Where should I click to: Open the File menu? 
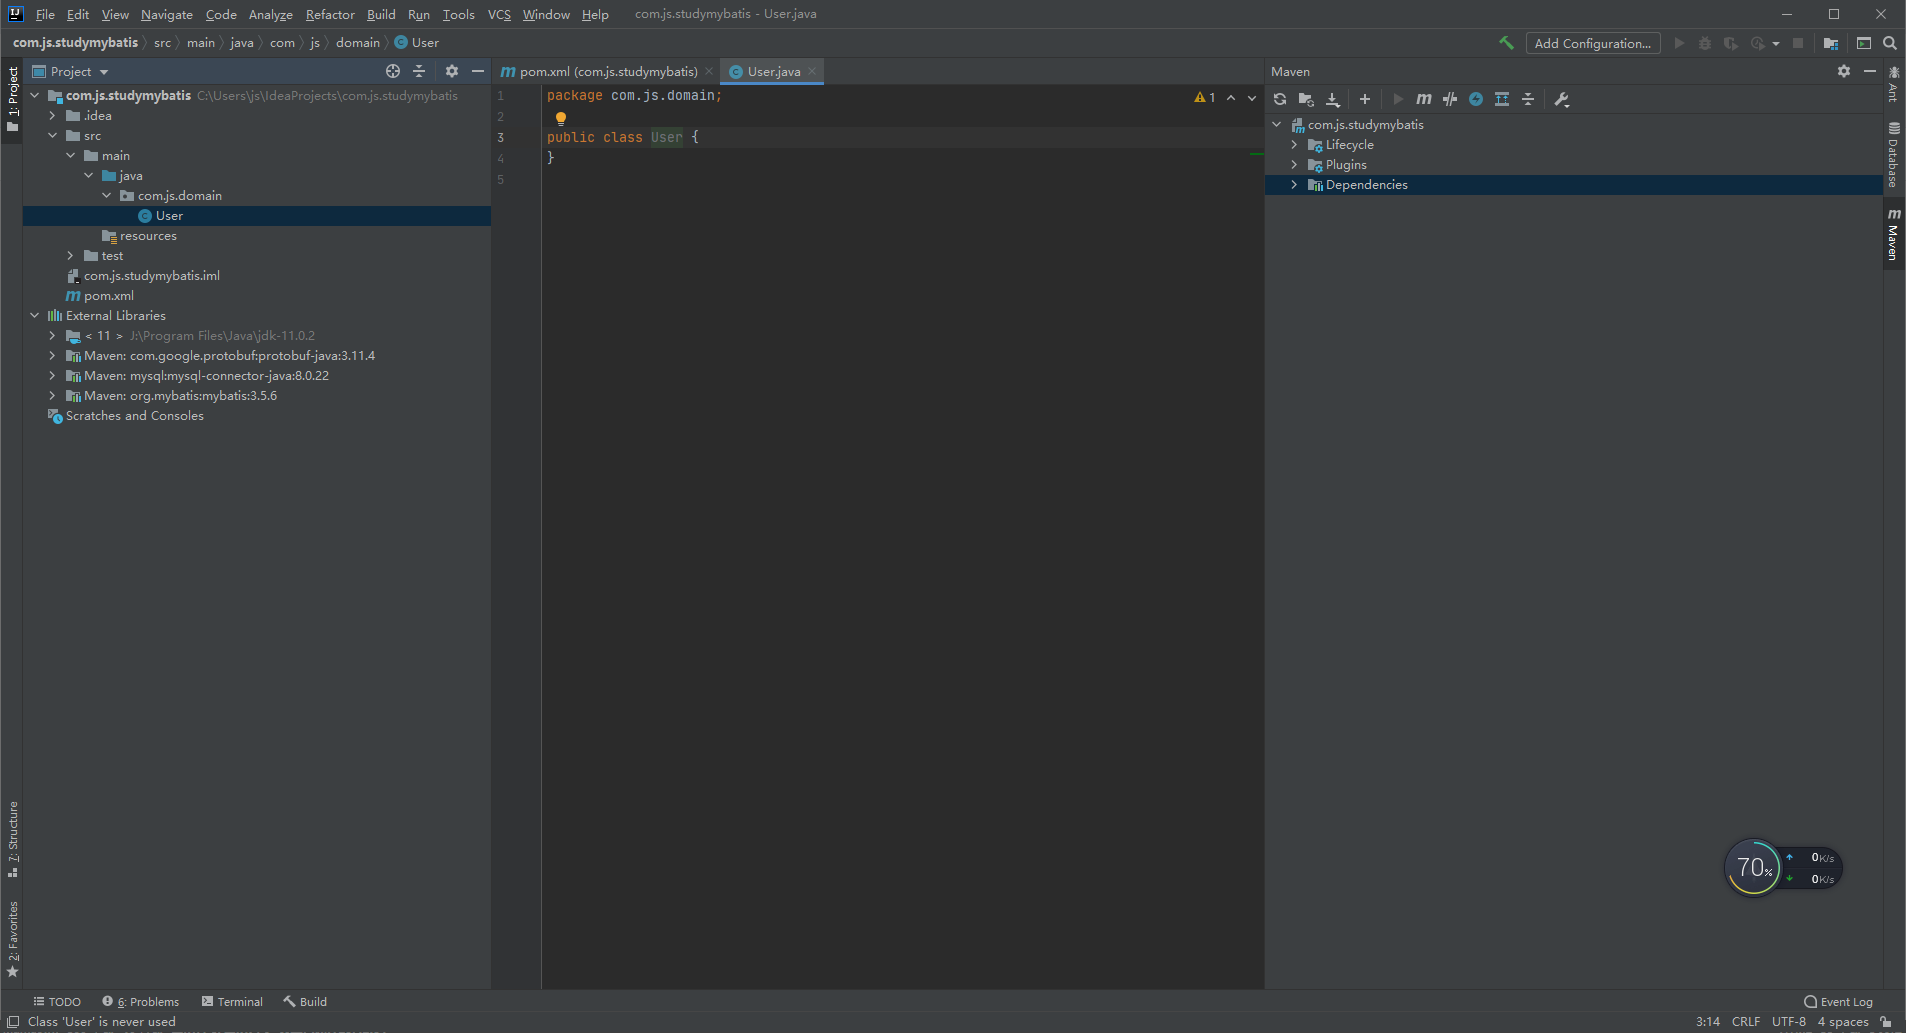click(45, 14)
